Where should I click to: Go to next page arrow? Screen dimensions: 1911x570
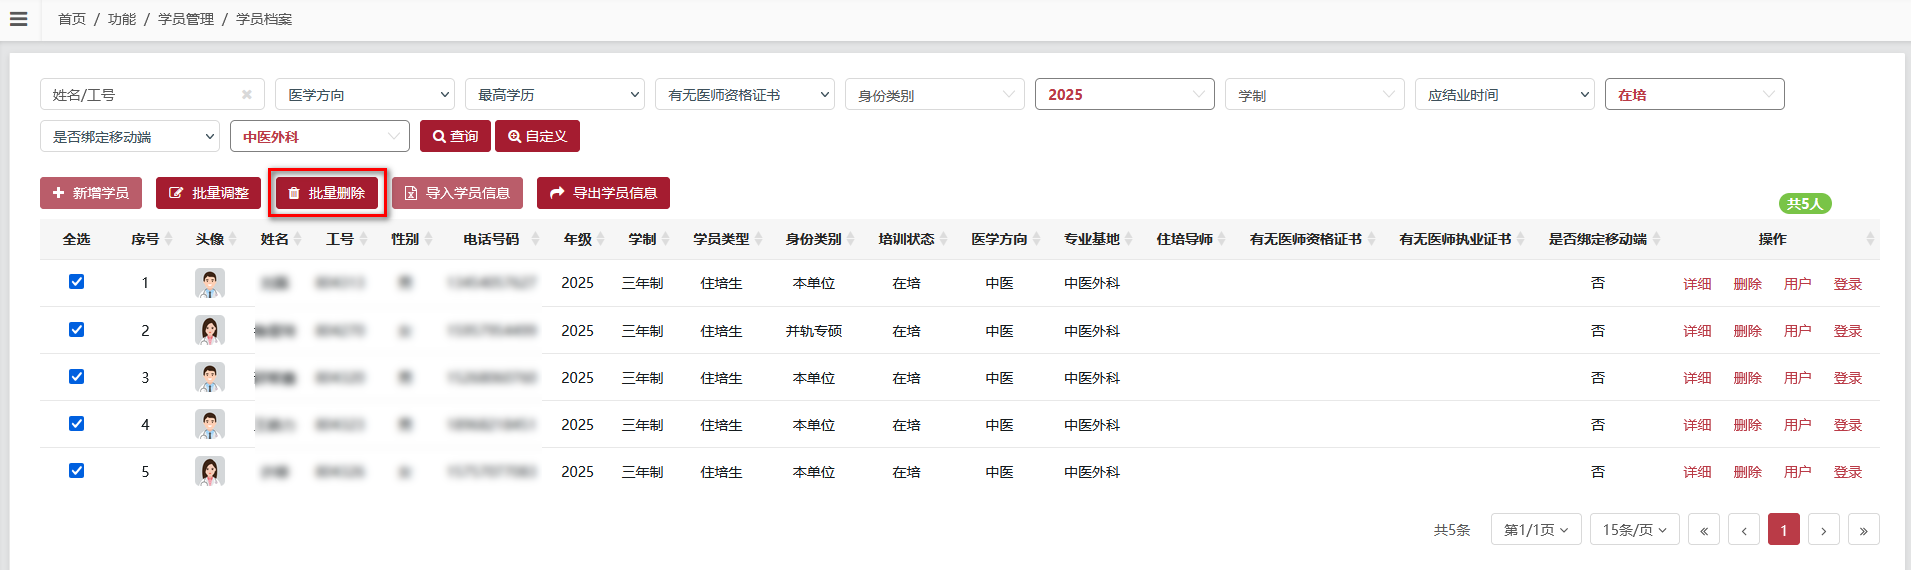point(1824,530)
